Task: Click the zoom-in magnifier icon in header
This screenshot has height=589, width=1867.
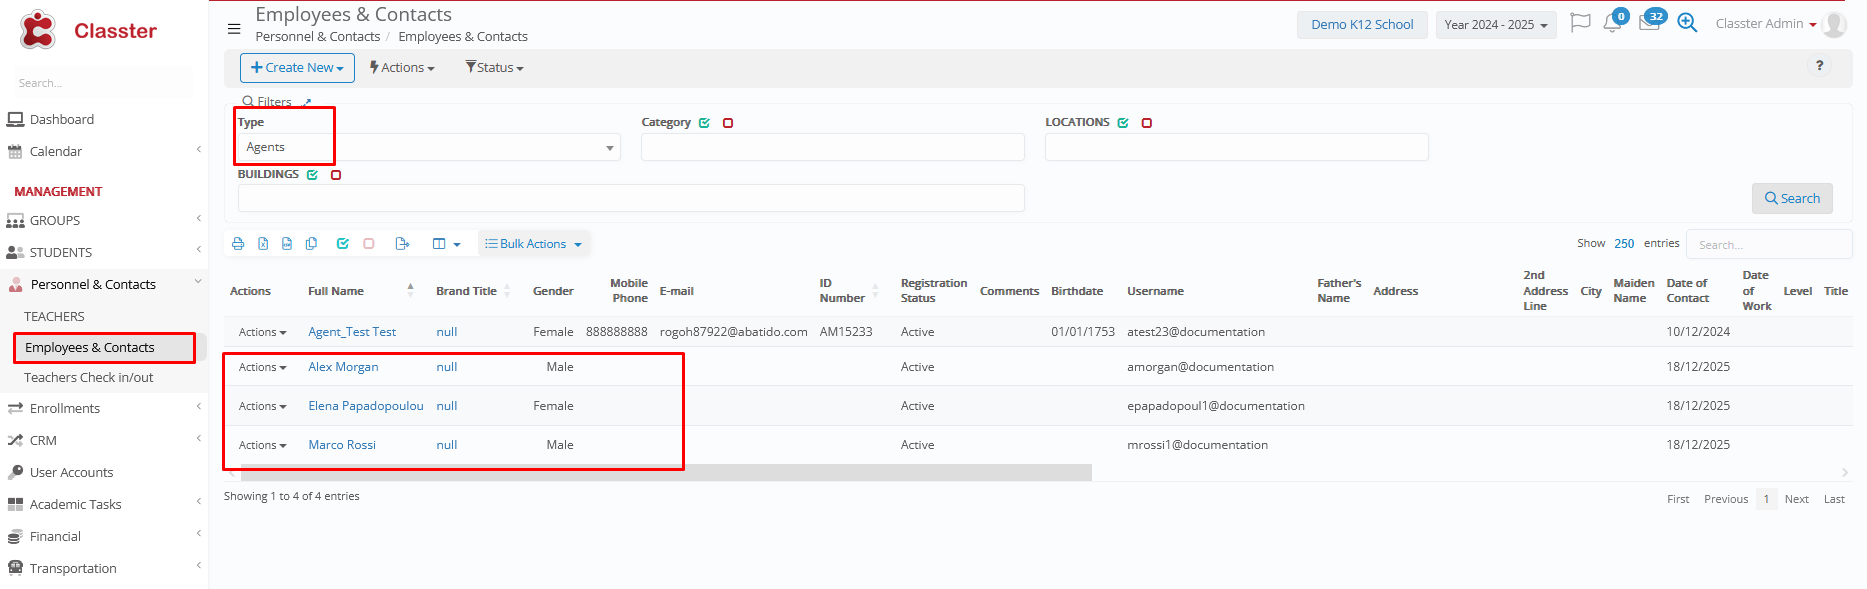Action: tap(1687, 23)
